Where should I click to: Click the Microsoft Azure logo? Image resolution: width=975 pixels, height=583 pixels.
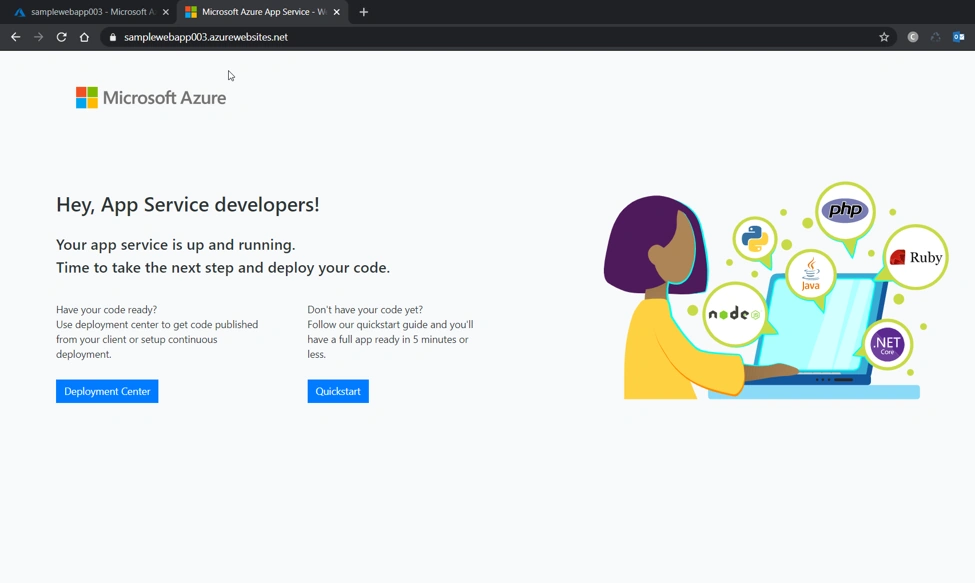[x=150, y=98]
